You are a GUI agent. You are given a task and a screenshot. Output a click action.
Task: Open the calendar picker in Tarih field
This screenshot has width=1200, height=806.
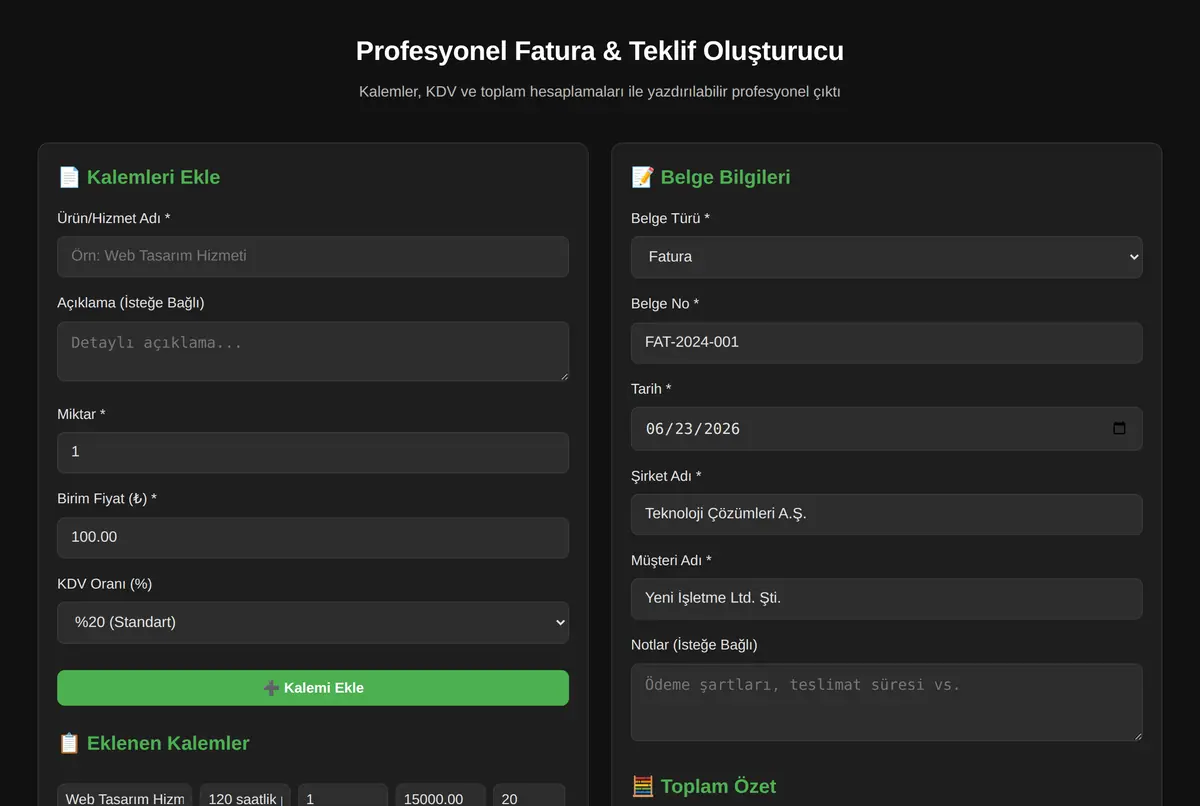coord(1119,428)
